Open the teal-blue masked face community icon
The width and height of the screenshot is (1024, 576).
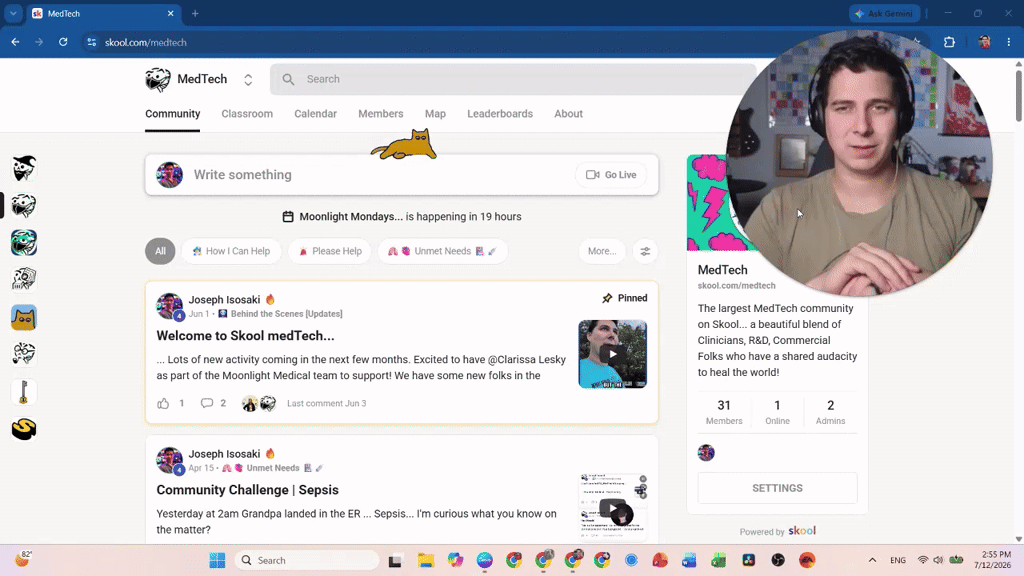coord(24,243)
